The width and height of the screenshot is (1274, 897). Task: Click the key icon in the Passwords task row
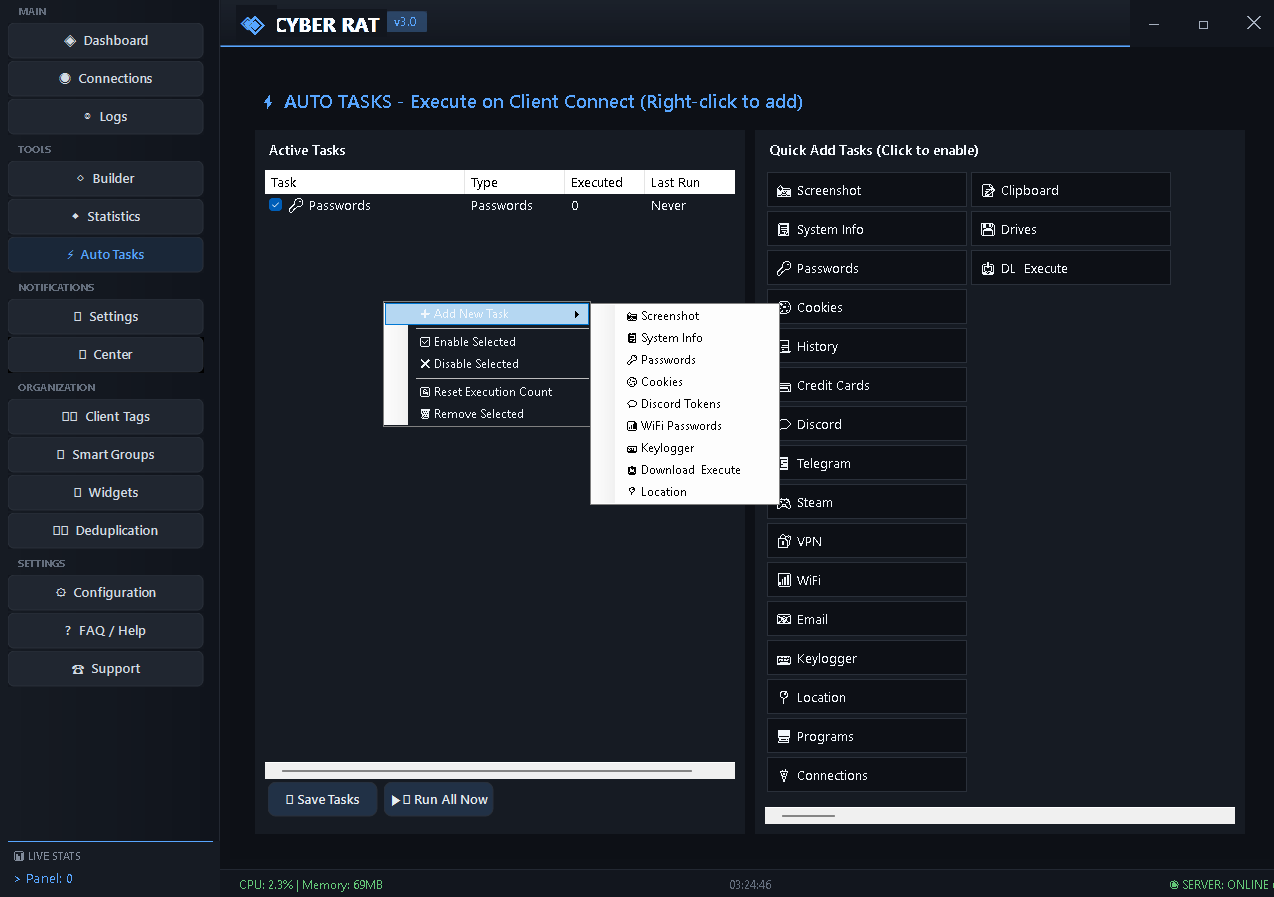point(296,206)
